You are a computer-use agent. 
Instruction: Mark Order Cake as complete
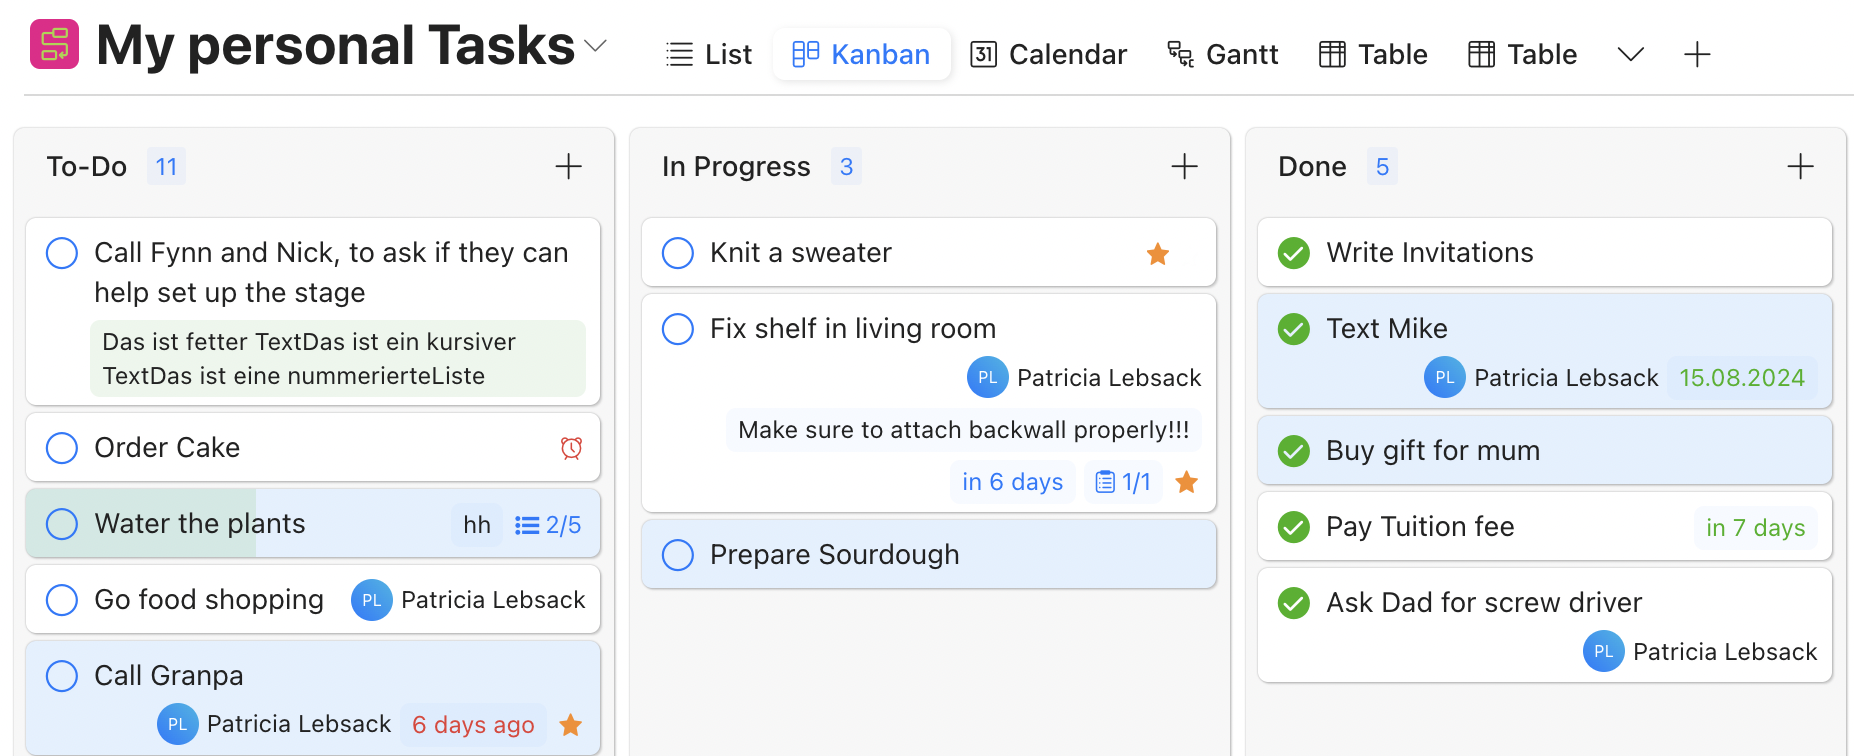point(62,448)
